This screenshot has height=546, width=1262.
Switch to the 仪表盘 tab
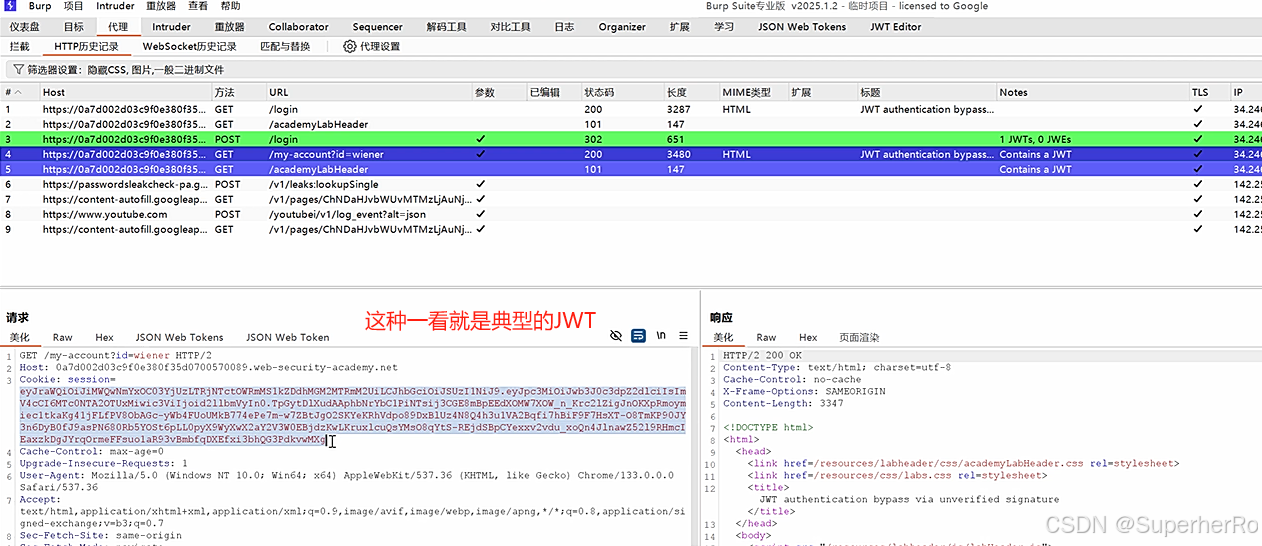25,27
